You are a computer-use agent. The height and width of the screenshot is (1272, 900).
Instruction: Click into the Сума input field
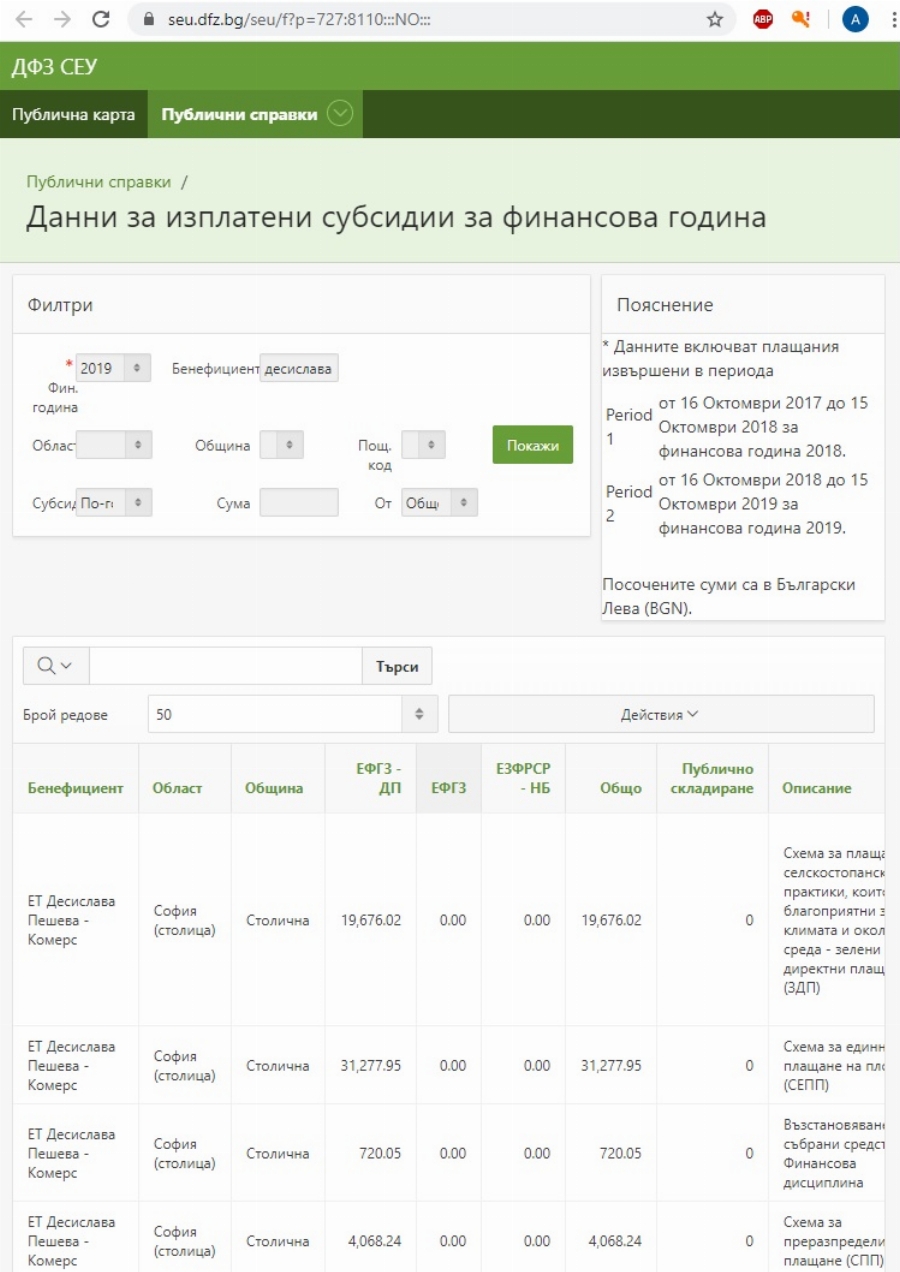(x=298, y=502)
